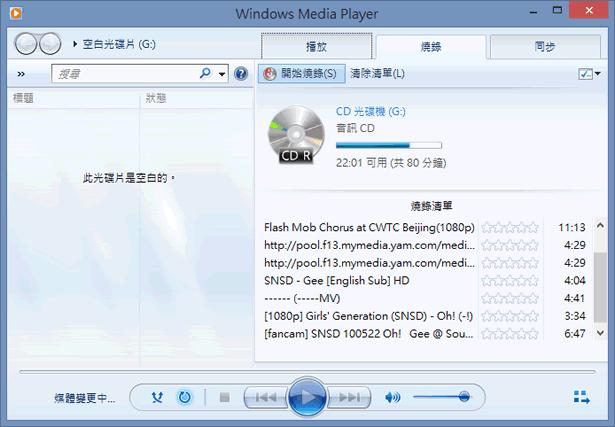Skip to the next track
Screen dimensions: 615x427
[x=349, y=398]
